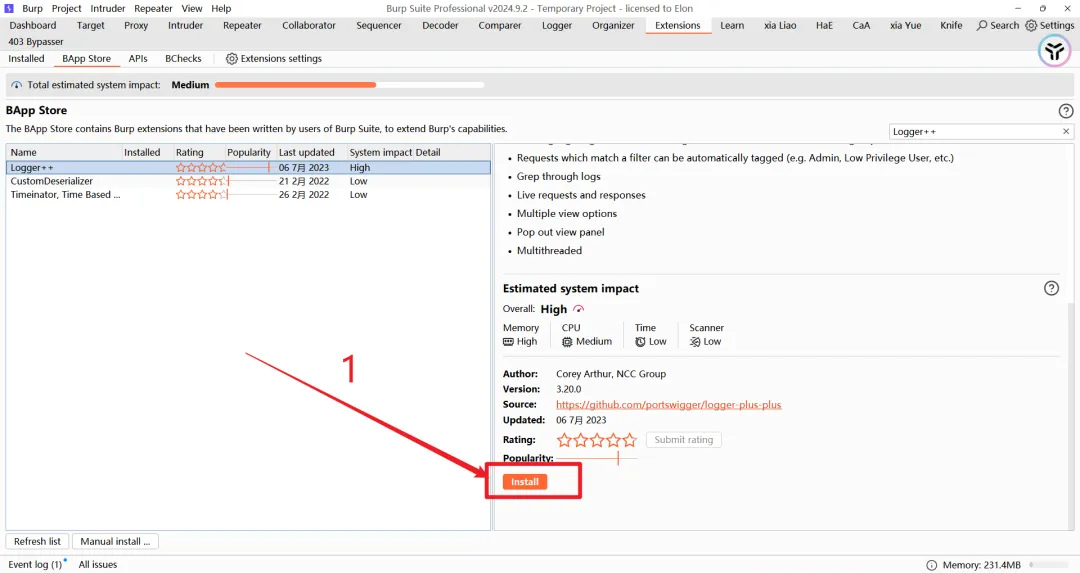Screen dimensions: 1080x574
Task: Click the gauge icon beside Total estimated system impact
Action: coord(17,85)
